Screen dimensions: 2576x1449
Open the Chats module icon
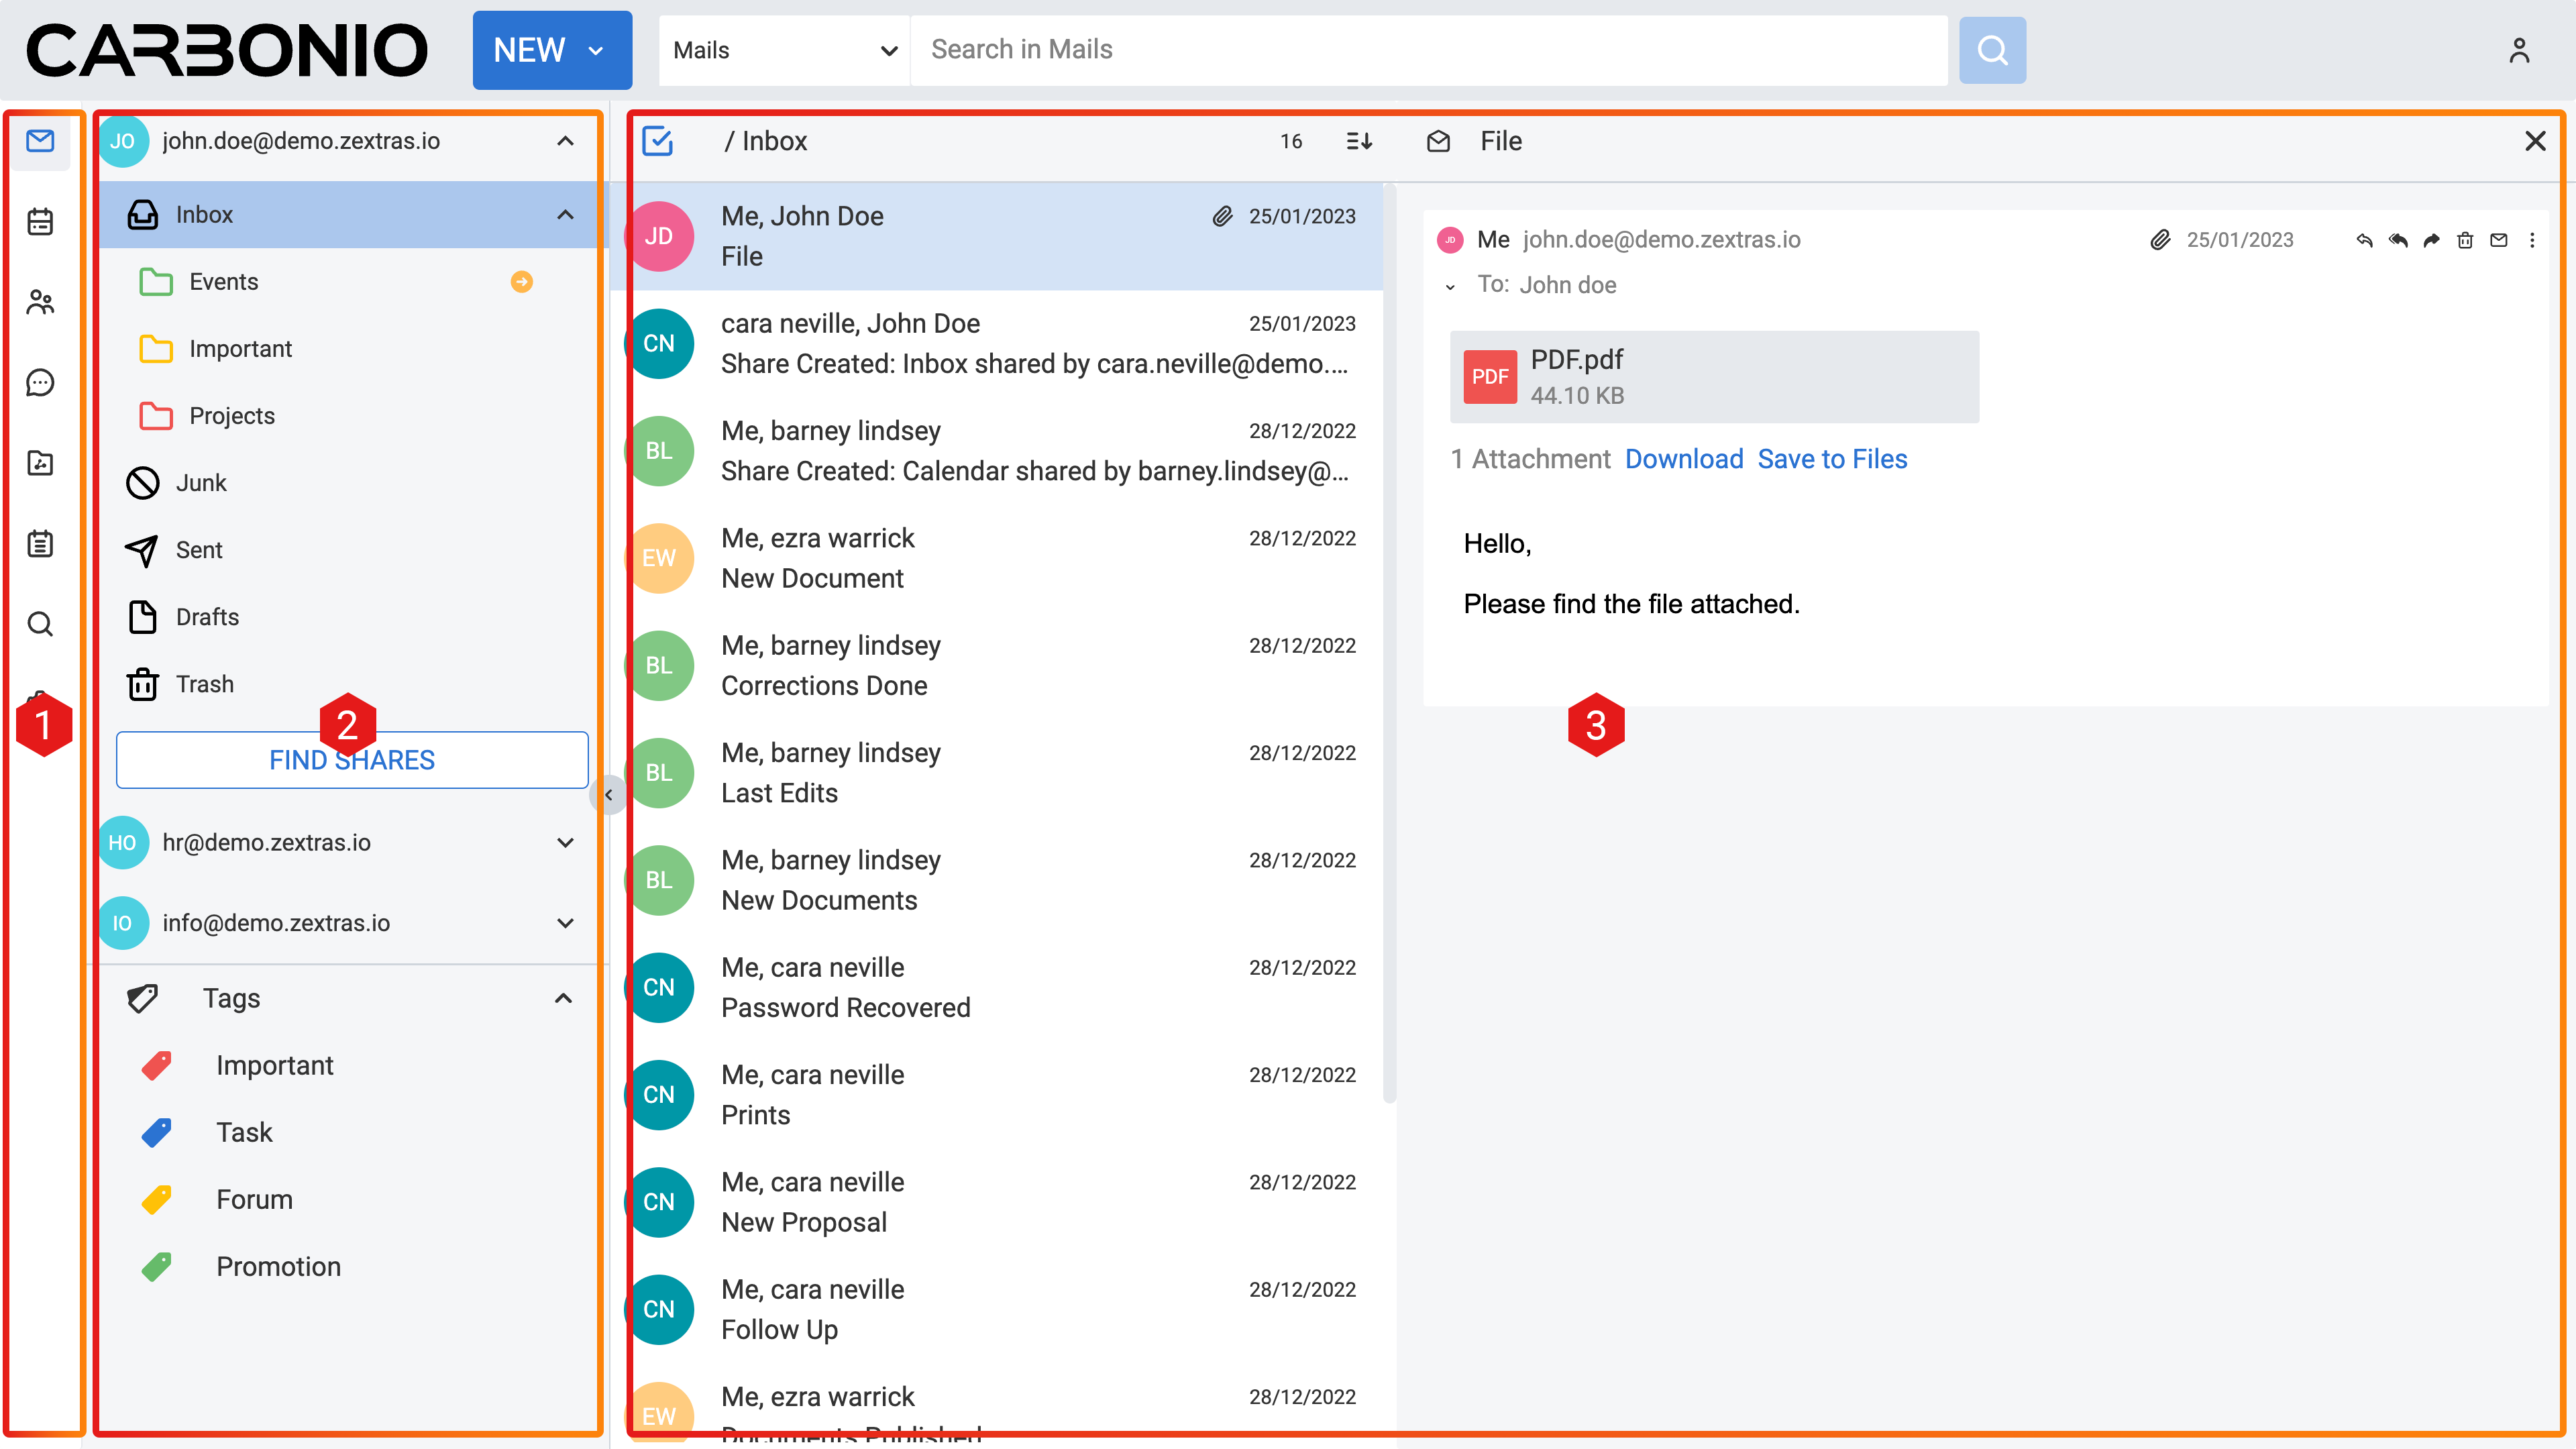40,382
